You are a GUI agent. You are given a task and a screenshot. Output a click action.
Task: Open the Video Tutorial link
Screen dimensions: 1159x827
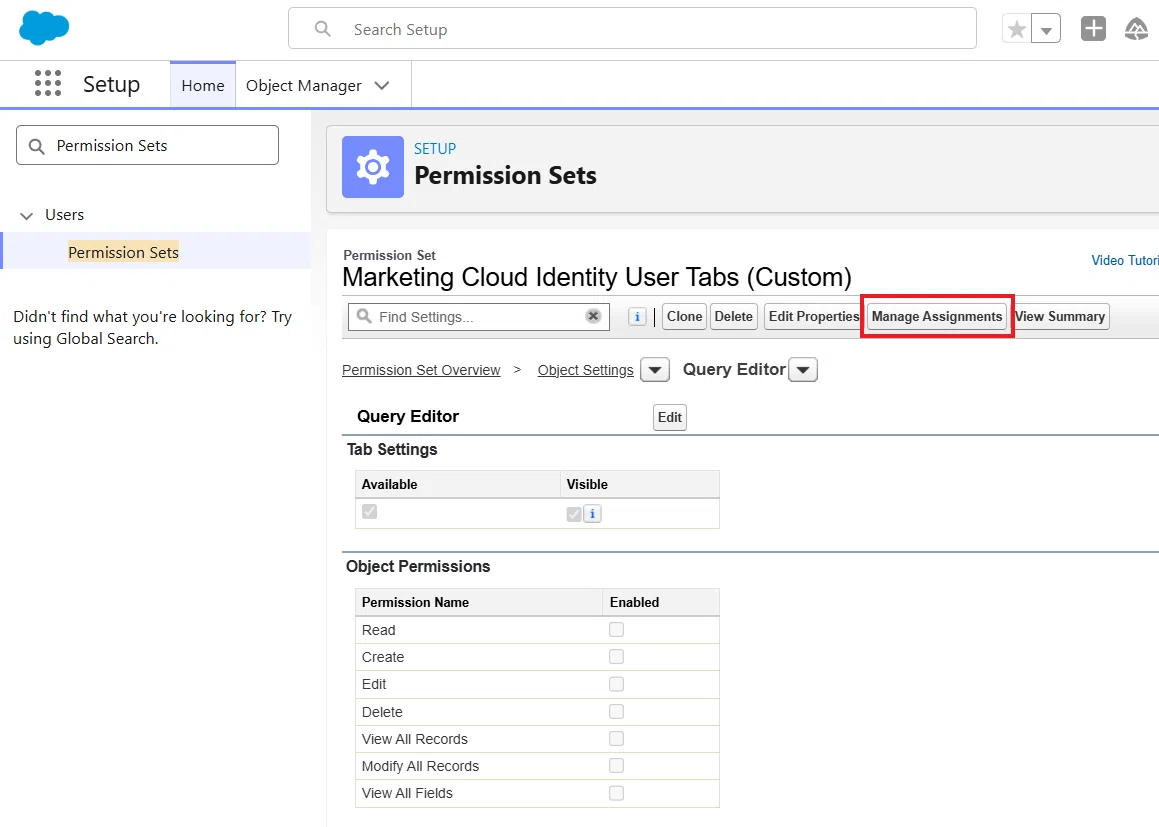(x=1125, y=260)
